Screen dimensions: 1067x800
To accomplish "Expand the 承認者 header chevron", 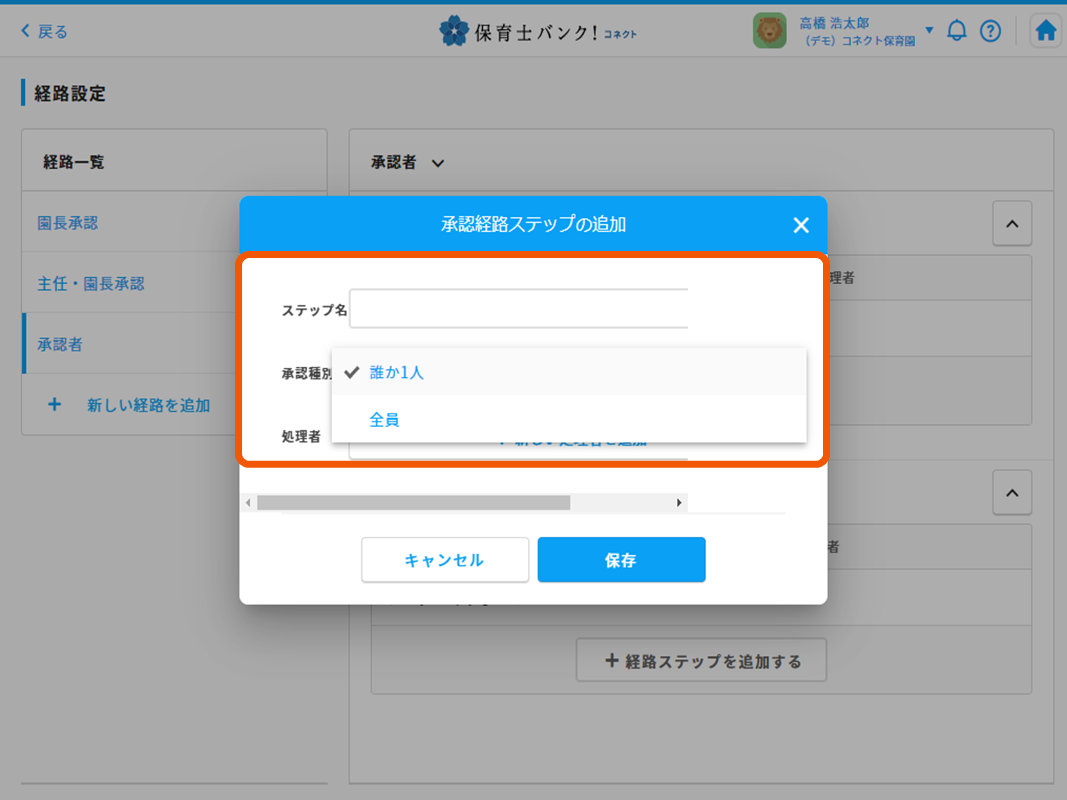I will click(x=437, y=163).
